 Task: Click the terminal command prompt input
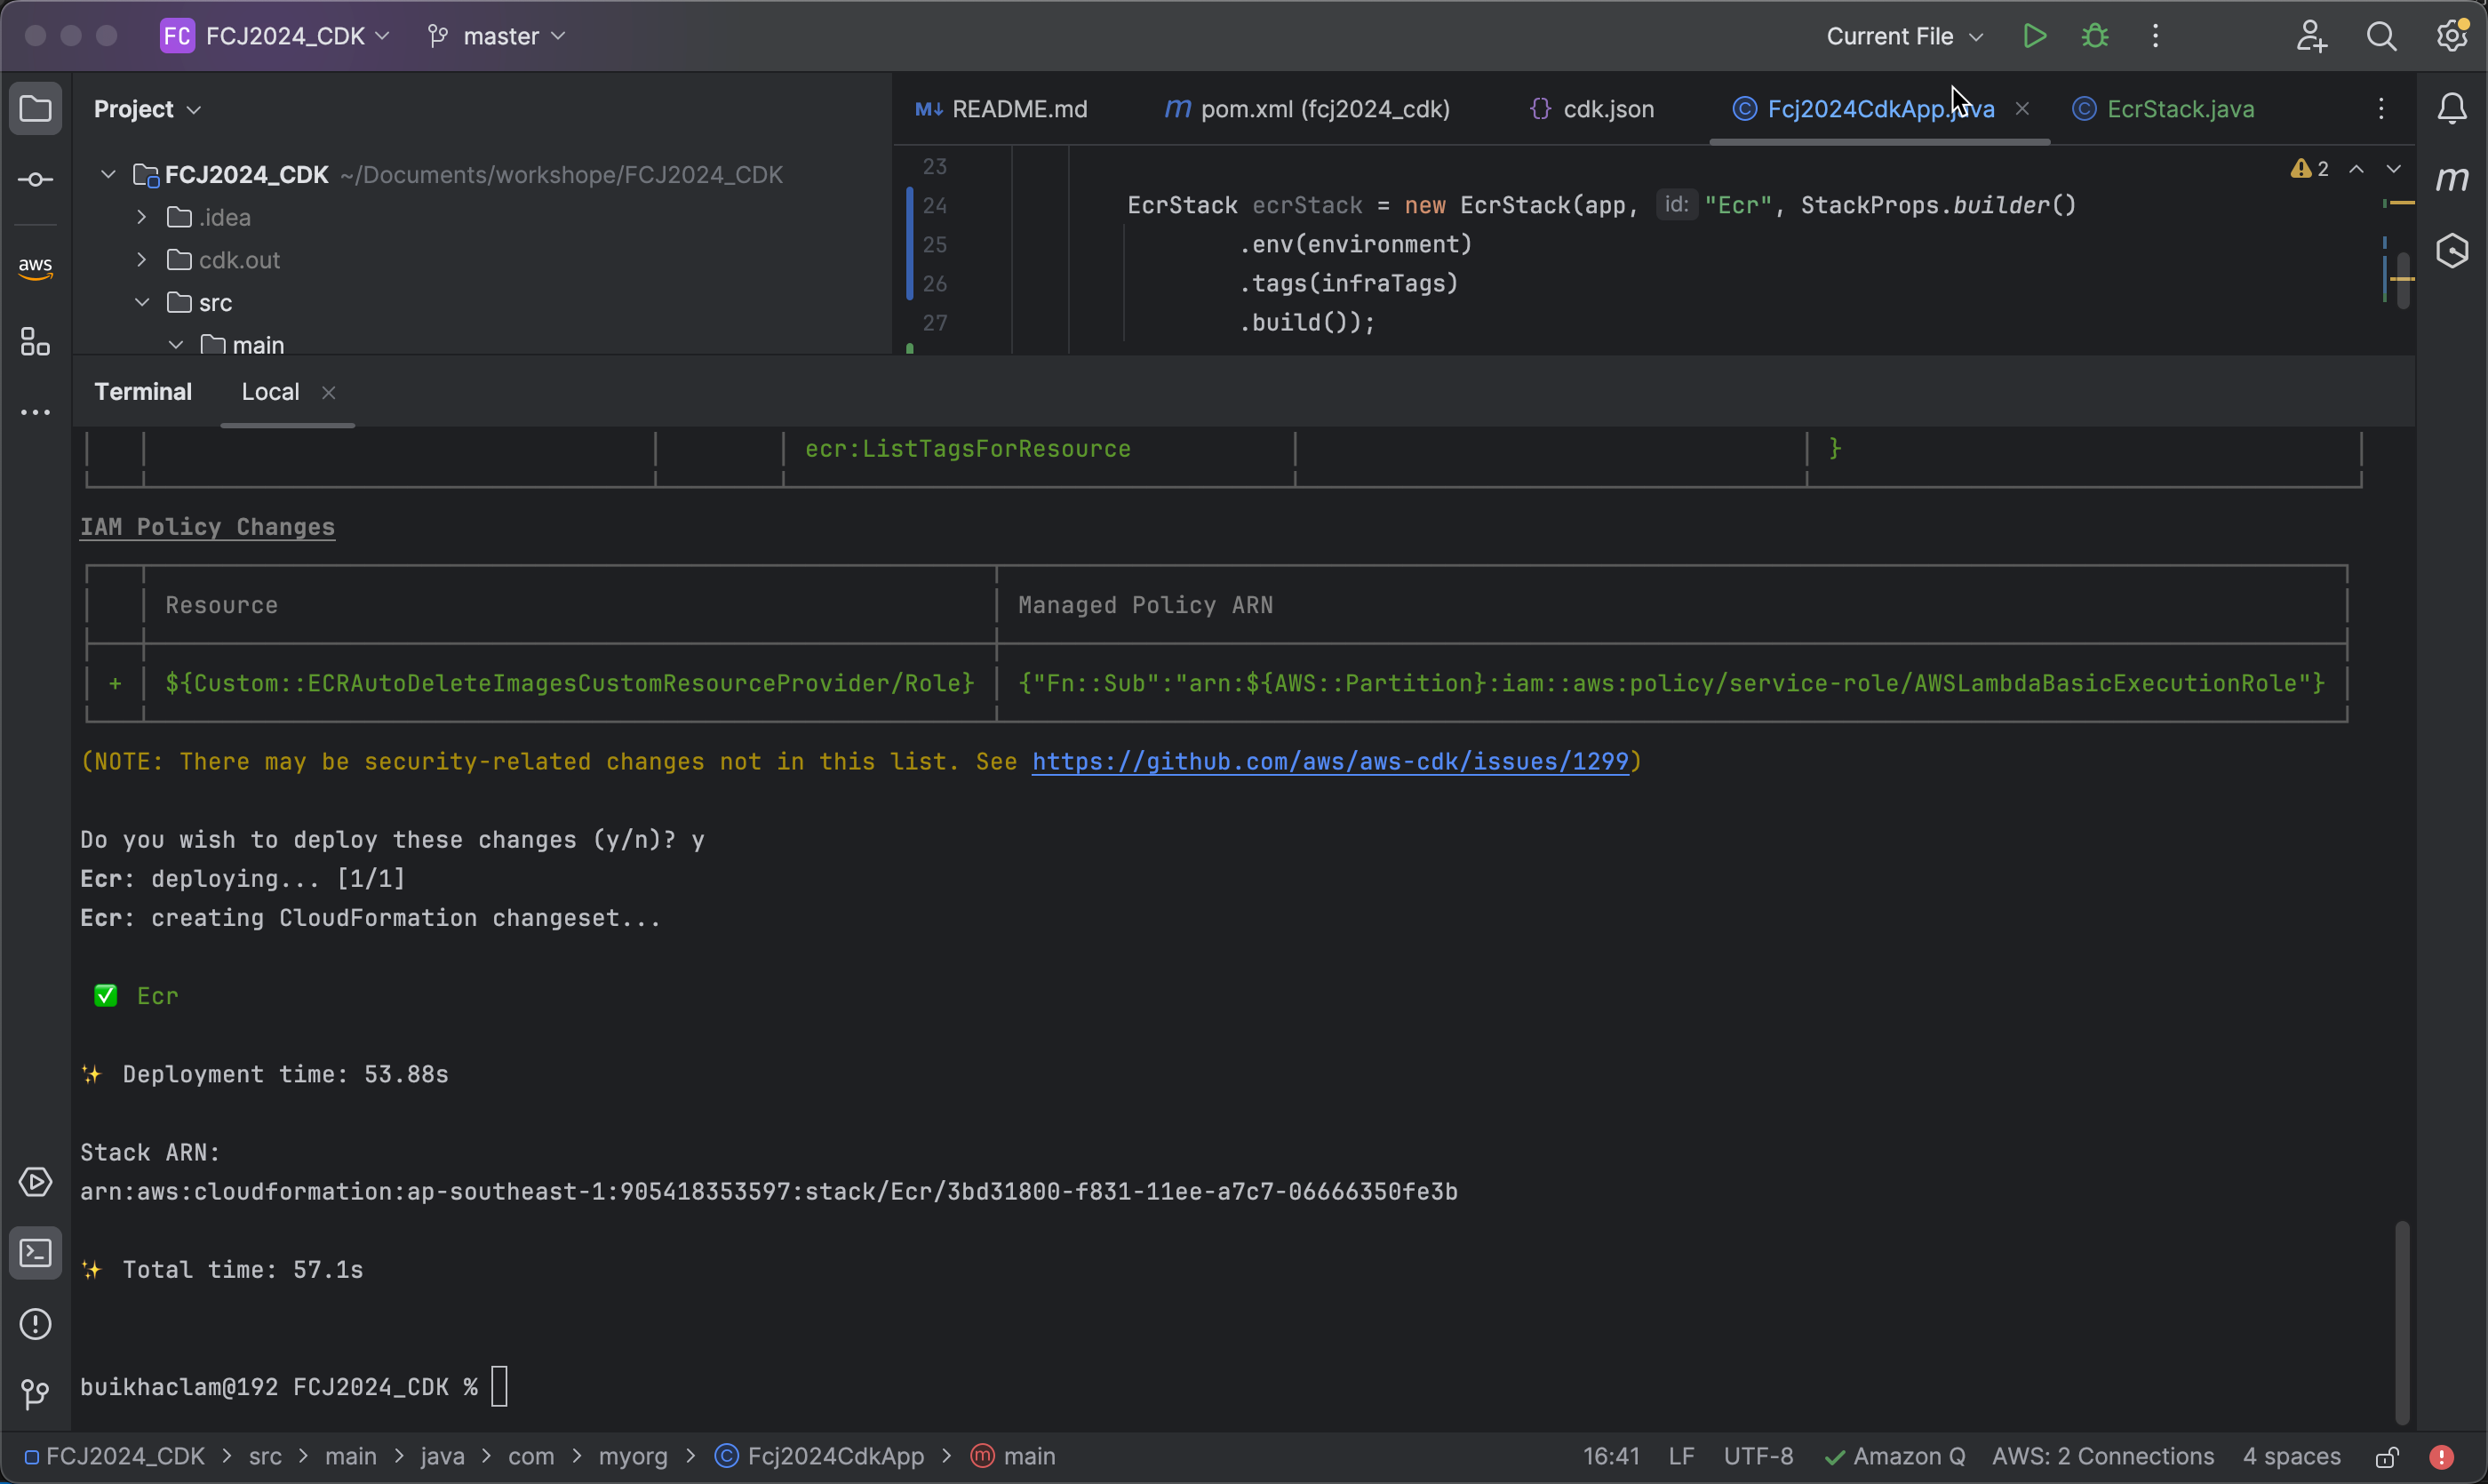click(x=500, y=1387)
